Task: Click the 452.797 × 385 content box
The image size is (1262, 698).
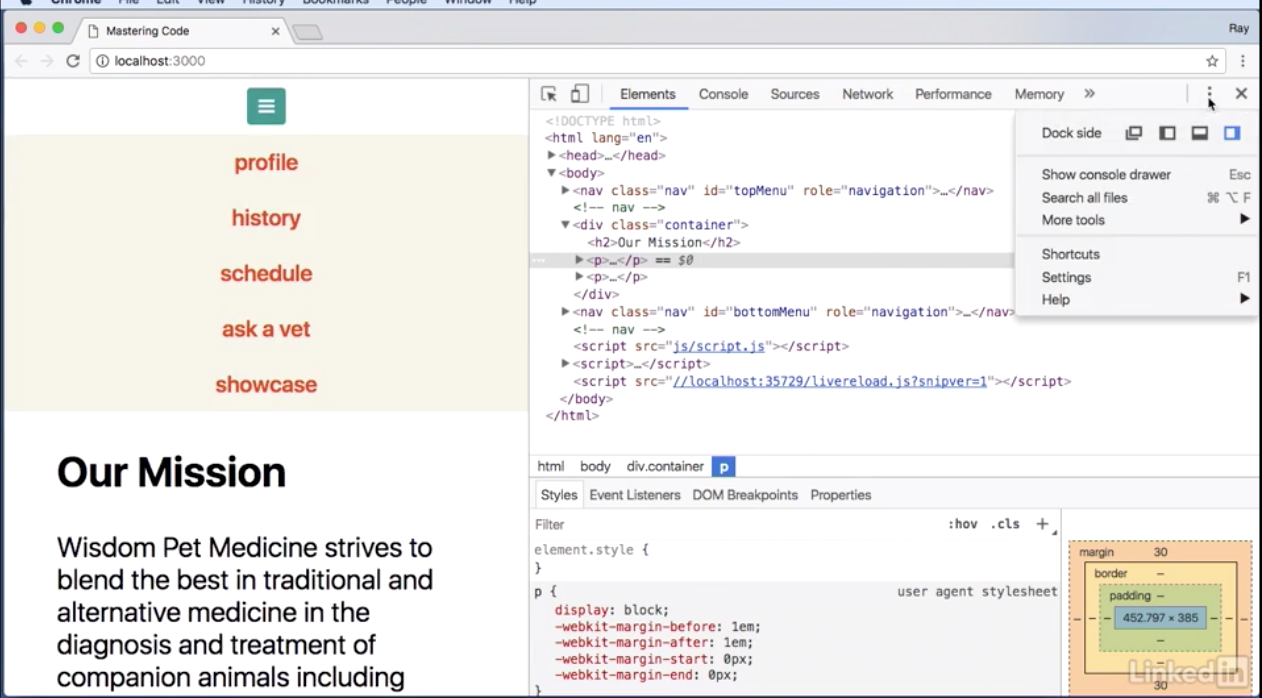Action: (1160, 618)
